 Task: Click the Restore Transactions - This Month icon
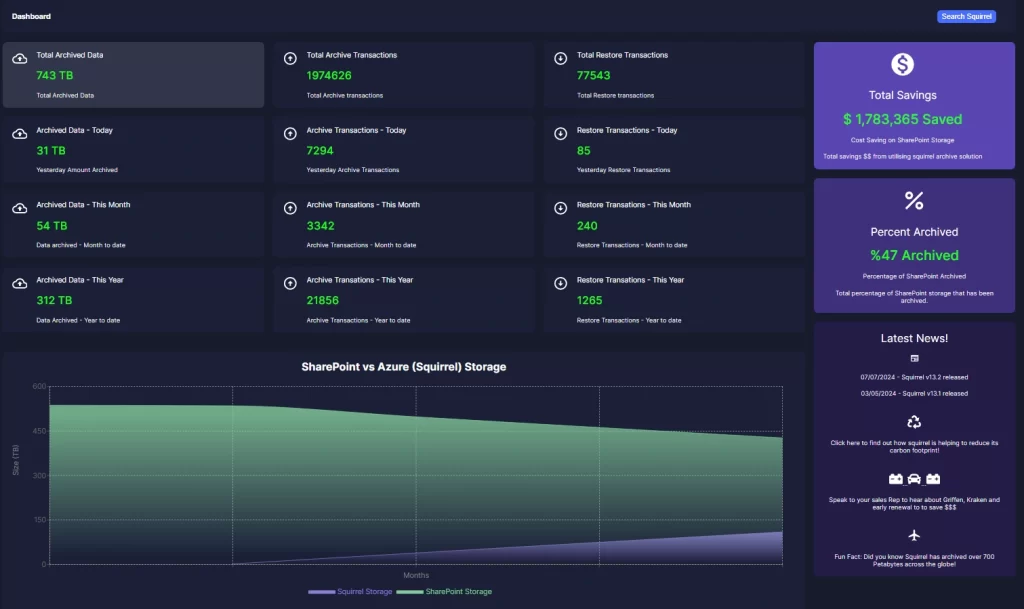[560, 208]
